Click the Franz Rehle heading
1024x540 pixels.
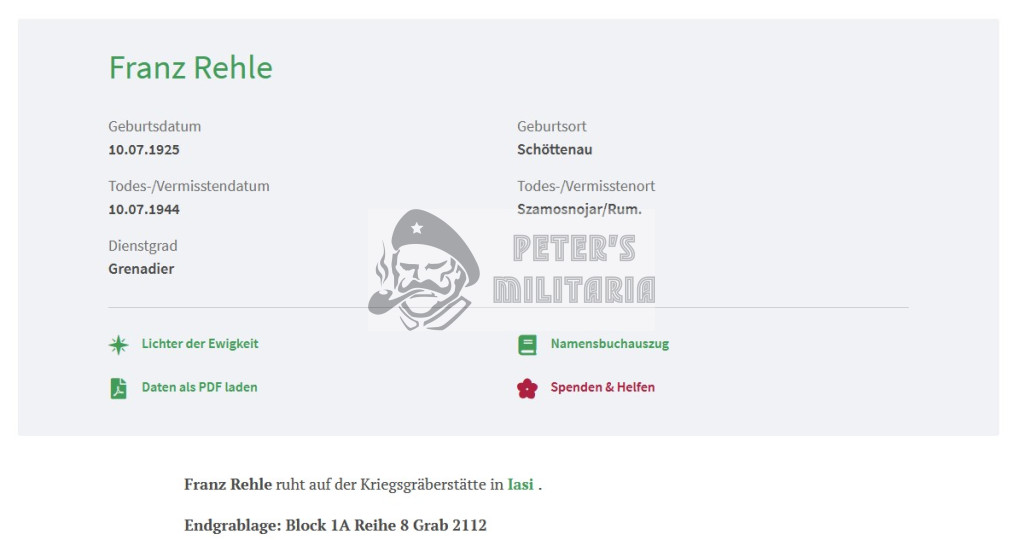coord(190,68)
